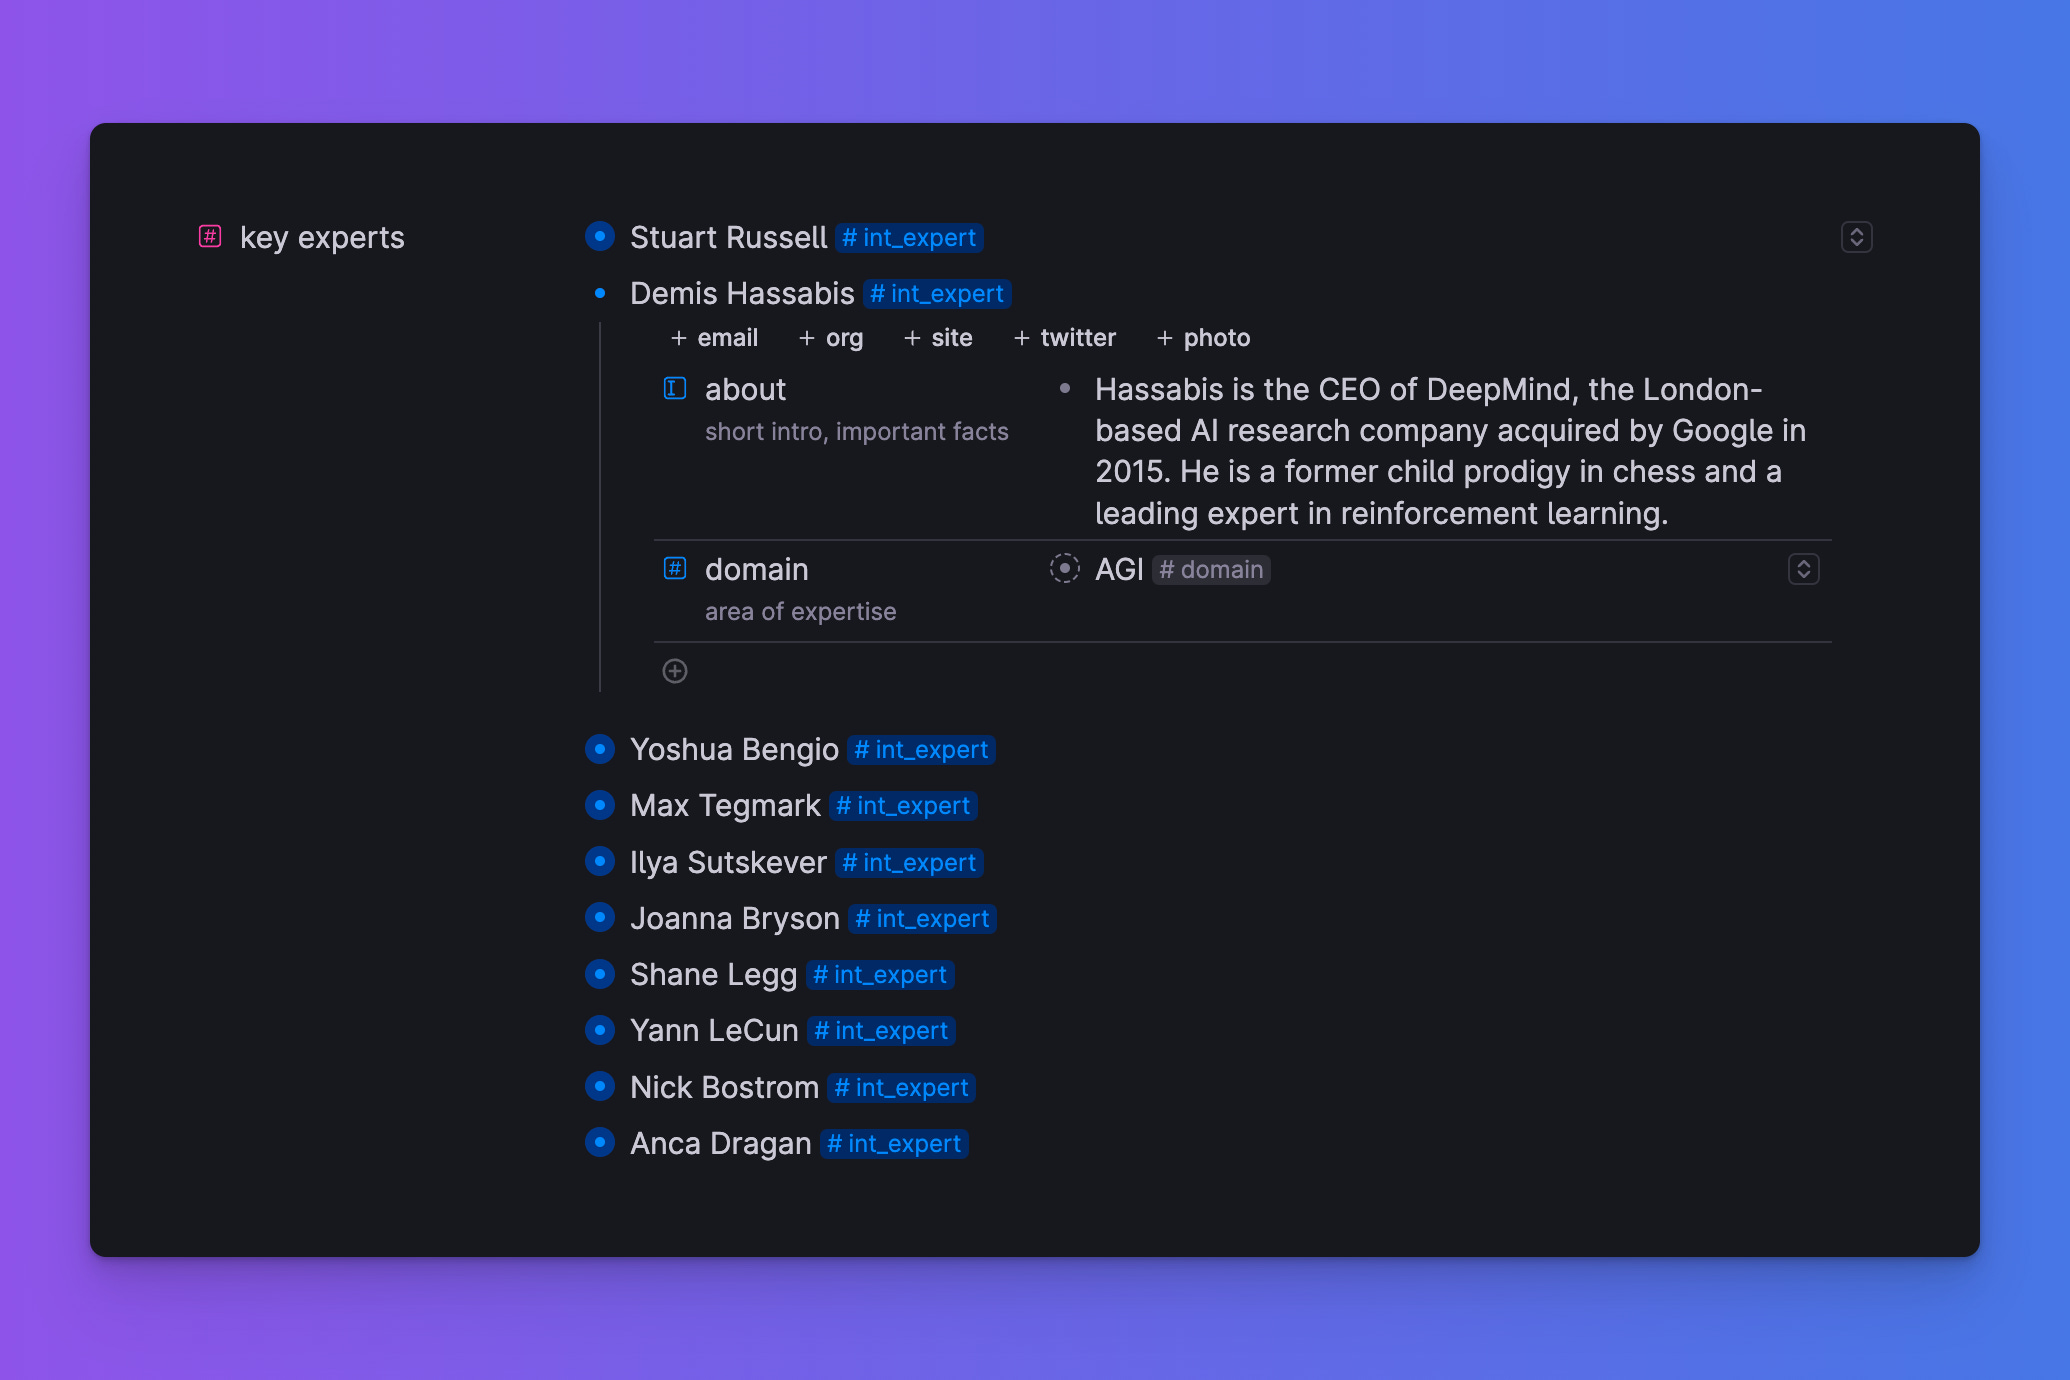Collapse the Demis Hassabis node bullet
The image size is (2070, 1380).
pyautogui.click(x=600, y=293)
